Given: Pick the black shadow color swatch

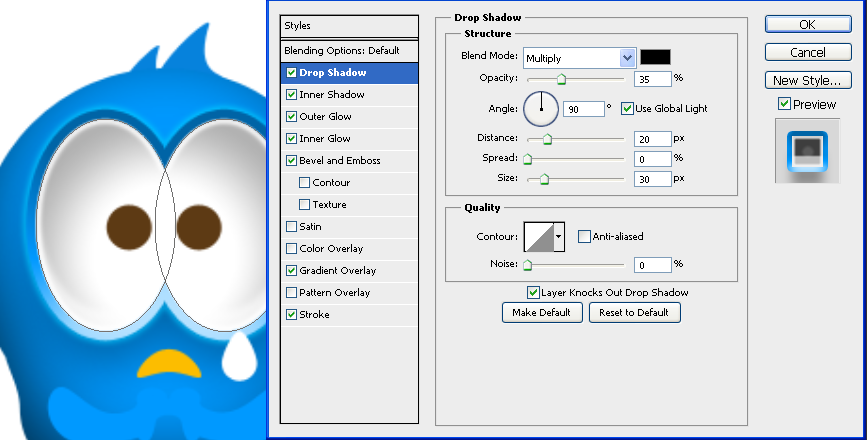Looking at the screenshot, I should tap(655, 57).
